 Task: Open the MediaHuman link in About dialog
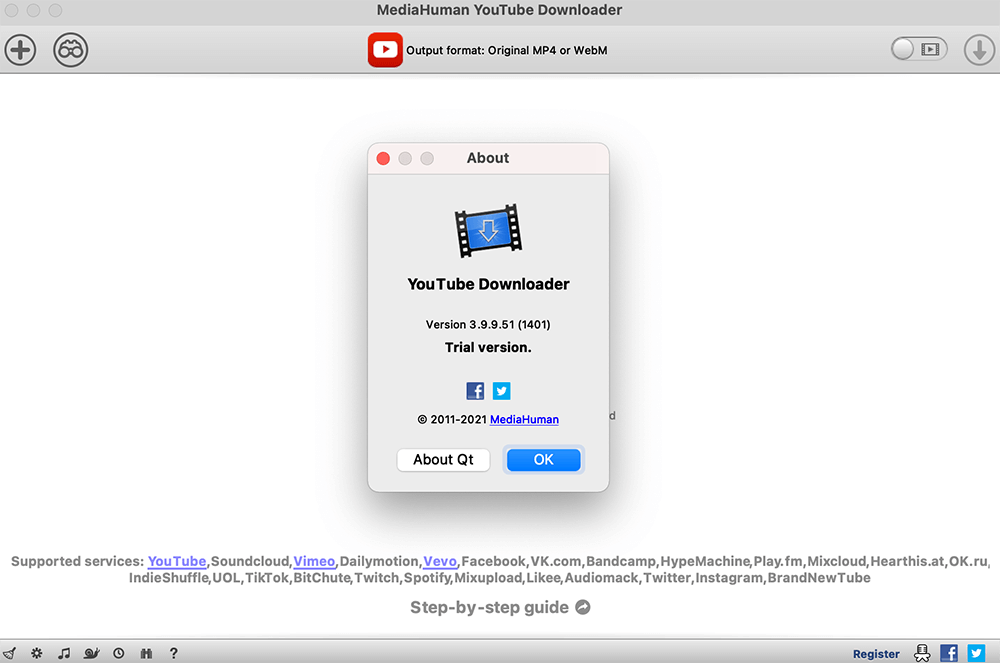point(524,419)
